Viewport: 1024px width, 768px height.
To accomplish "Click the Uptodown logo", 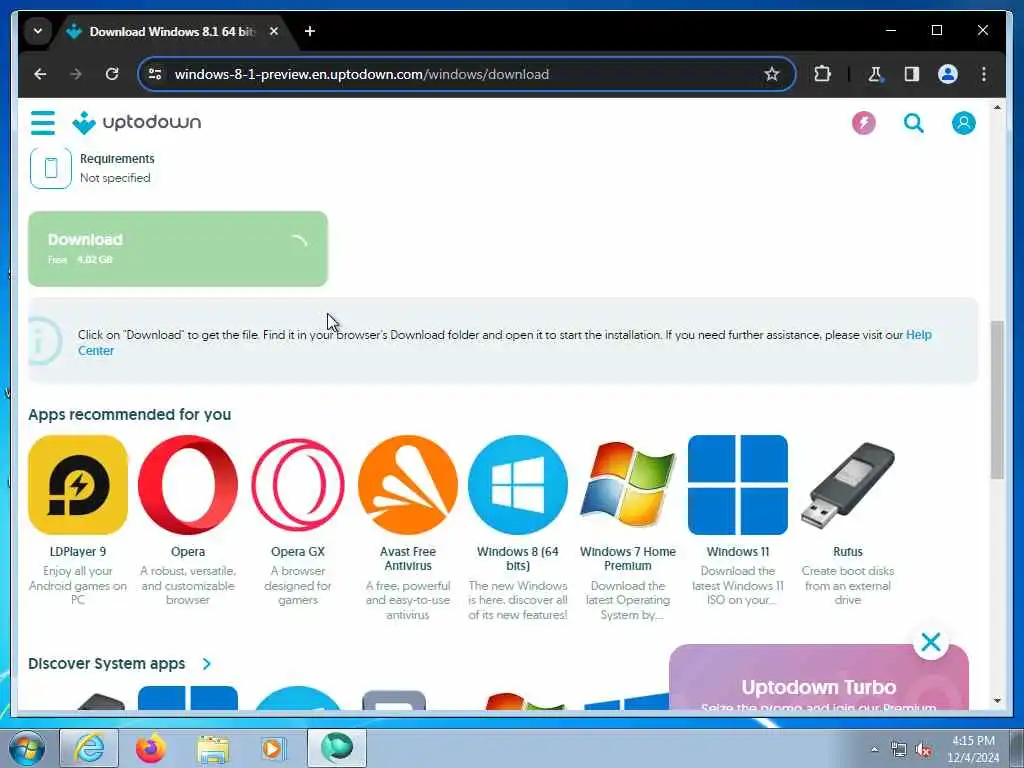I will click(136, 123).
